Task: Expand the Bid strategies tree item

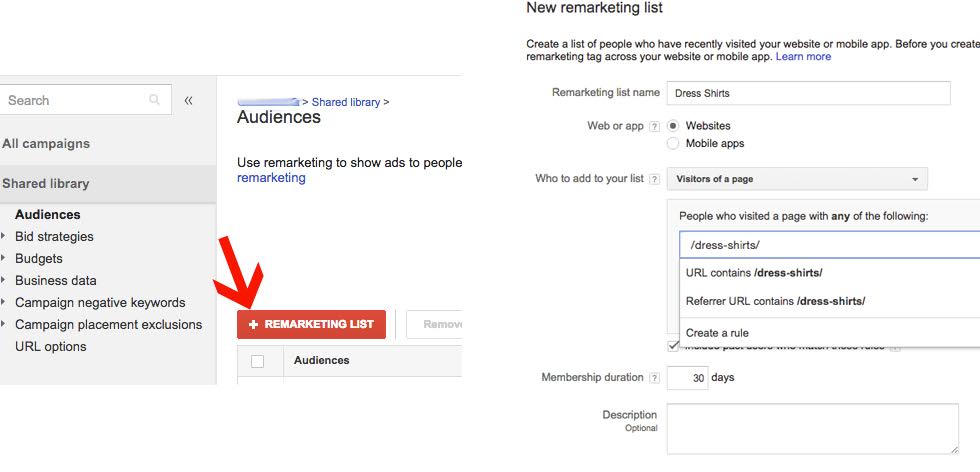Action: click(5, 237)
